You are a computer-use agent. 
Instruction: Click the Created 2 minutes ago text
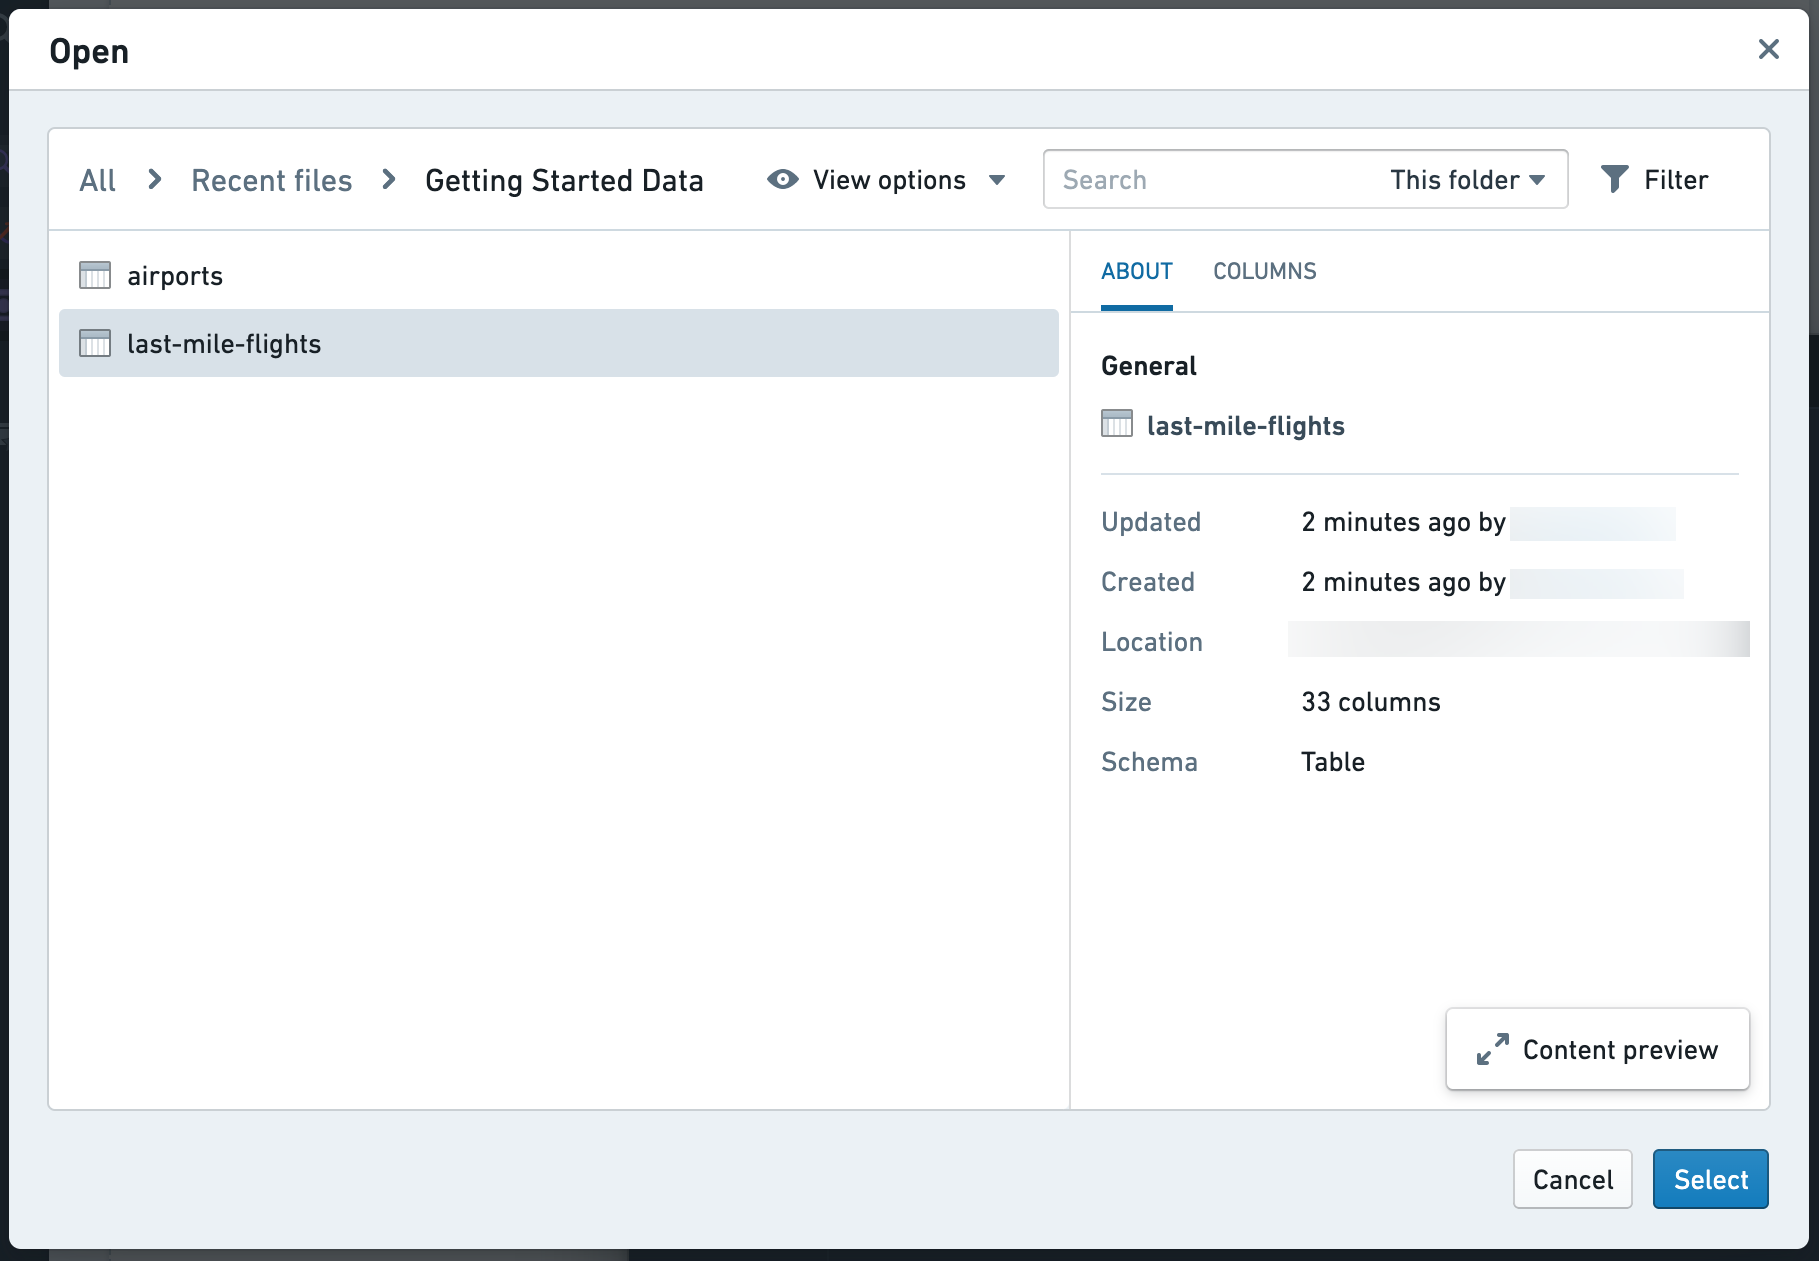tap(1403, 582)
